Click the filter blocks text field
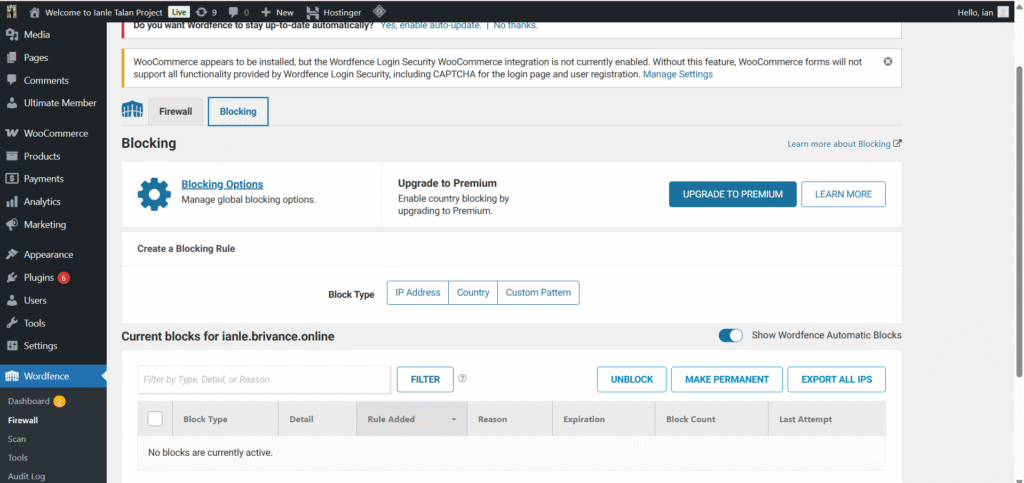Screen dimensions: 1024x483 tap(263, 379)
